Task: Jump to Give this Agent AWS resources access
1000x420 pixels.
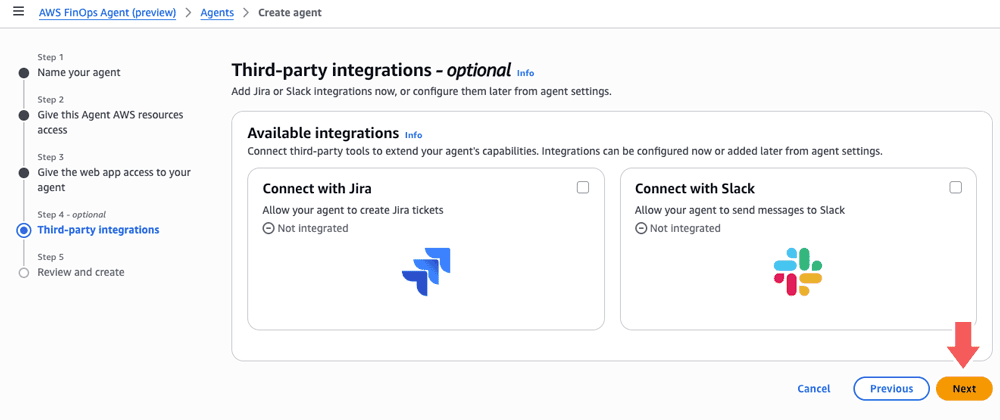Action: 110,122
